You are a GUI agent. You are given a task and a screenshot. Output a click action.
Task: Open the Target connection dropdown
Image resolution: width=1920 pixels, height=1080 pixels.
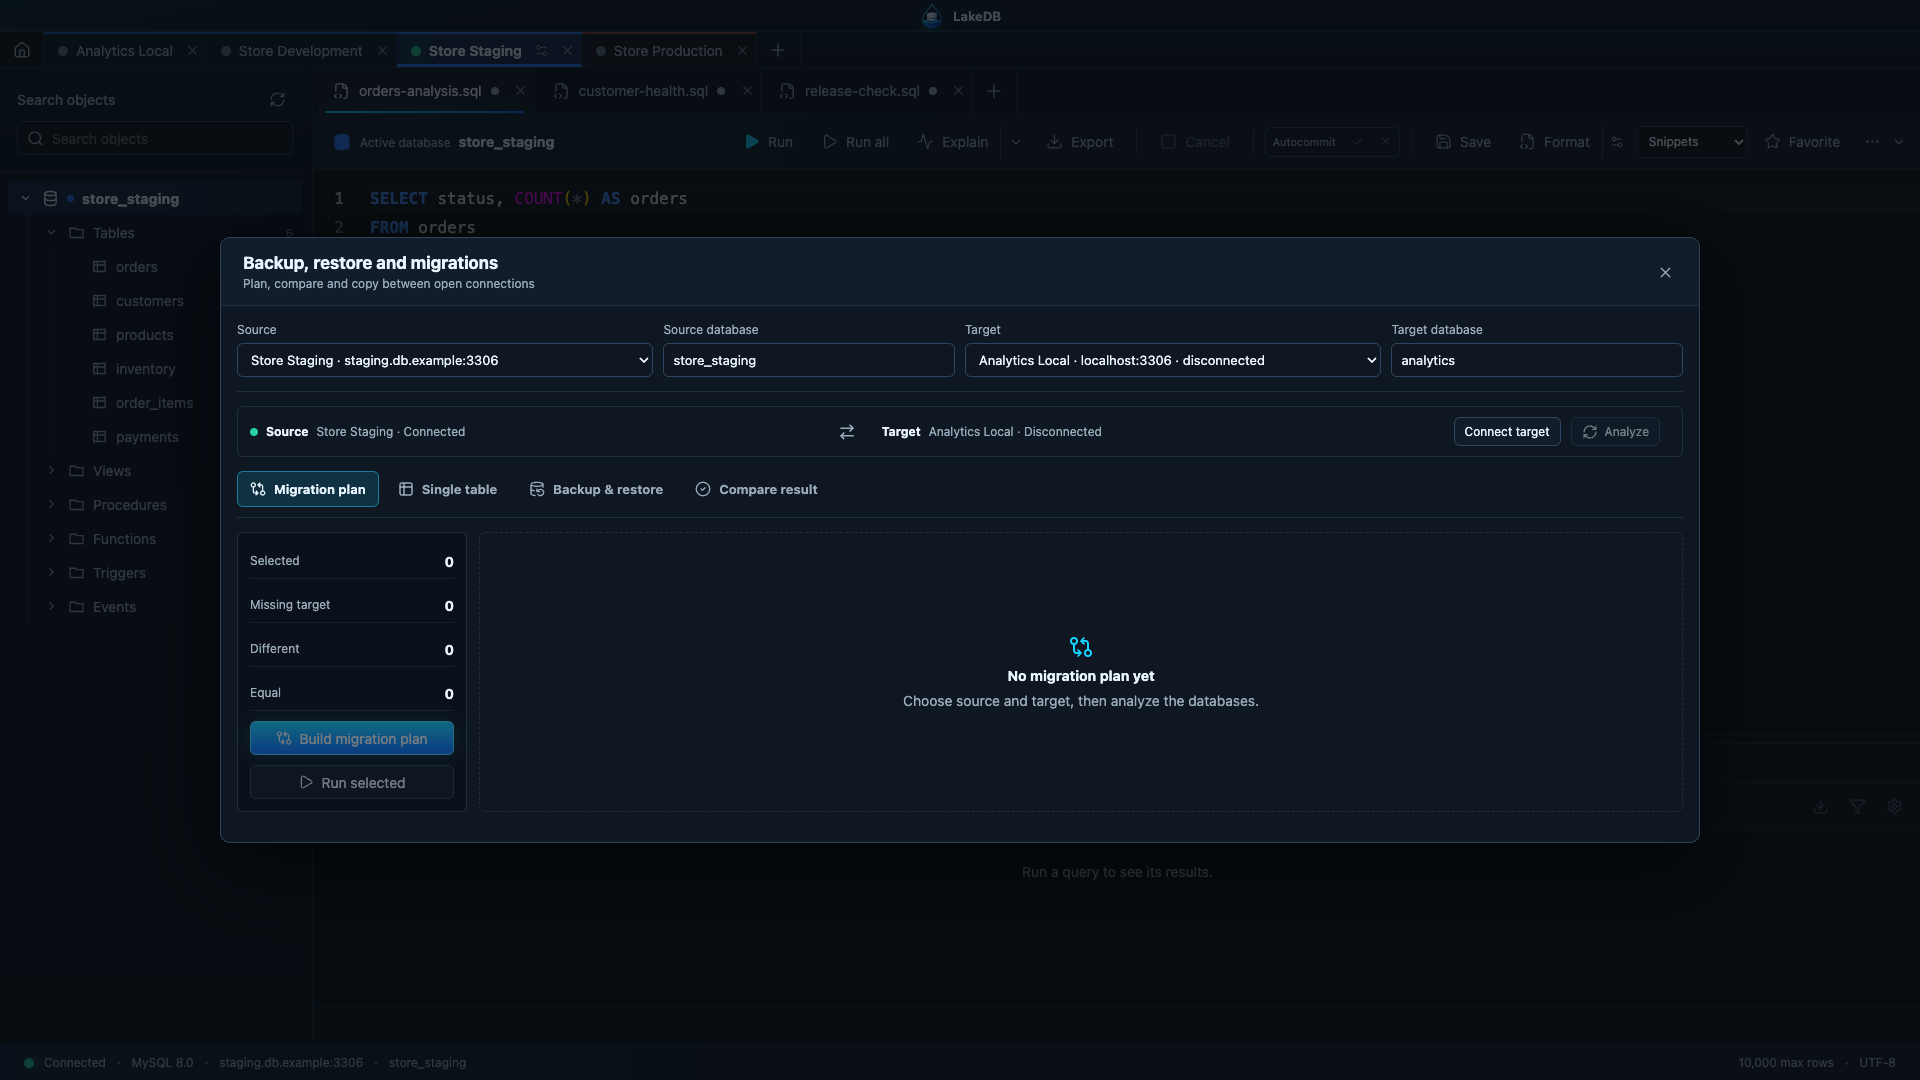click(x=1173, y=360)
